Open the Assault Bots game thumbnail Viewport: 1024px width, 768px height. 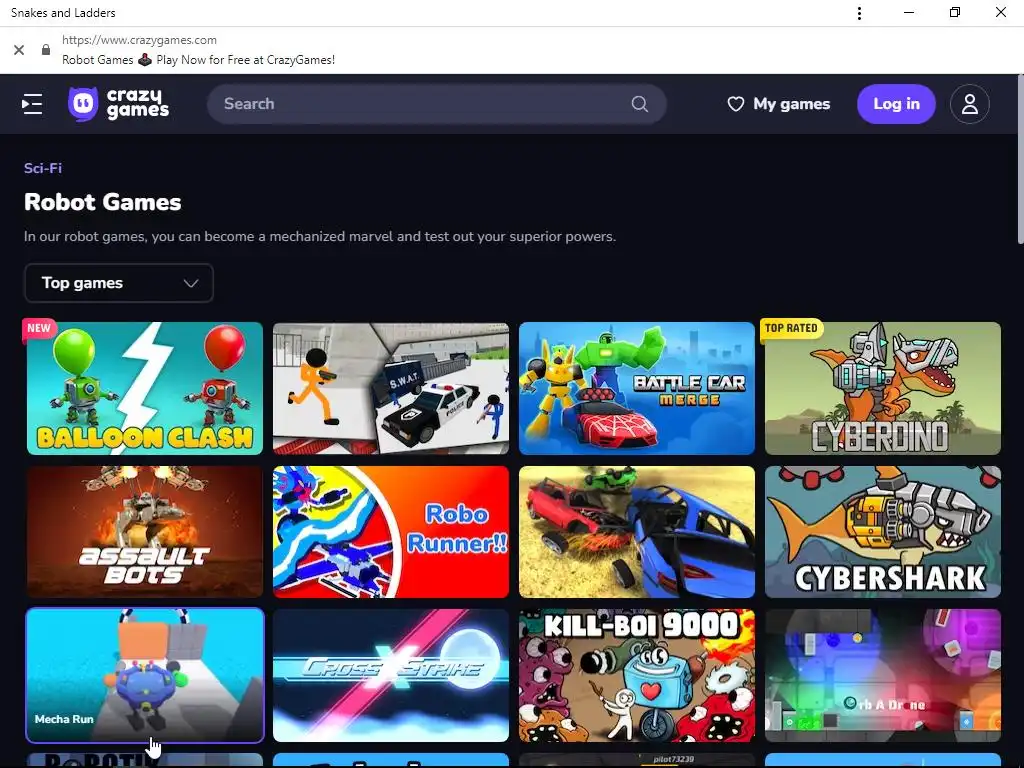(144, 532)
